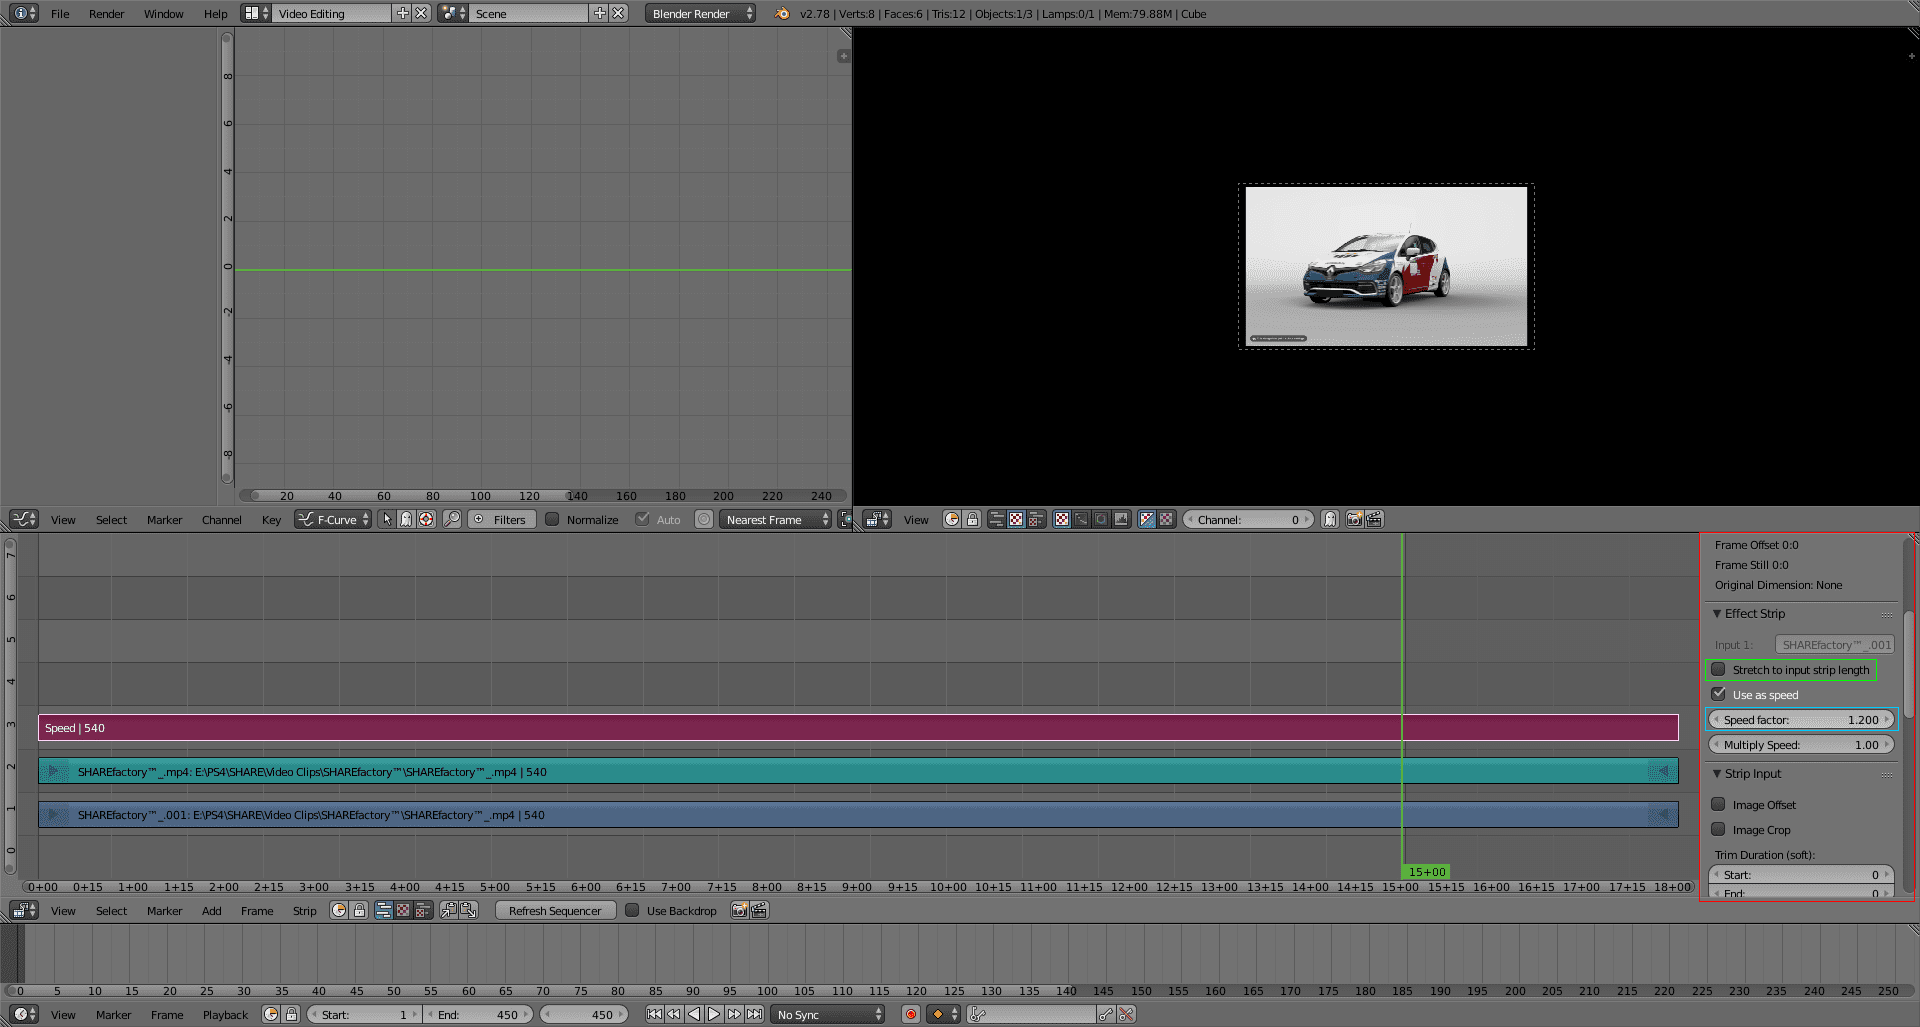Click the Refresh Sequencer button
Viewport: 1920px width, 1027px height.
point(555,910)
